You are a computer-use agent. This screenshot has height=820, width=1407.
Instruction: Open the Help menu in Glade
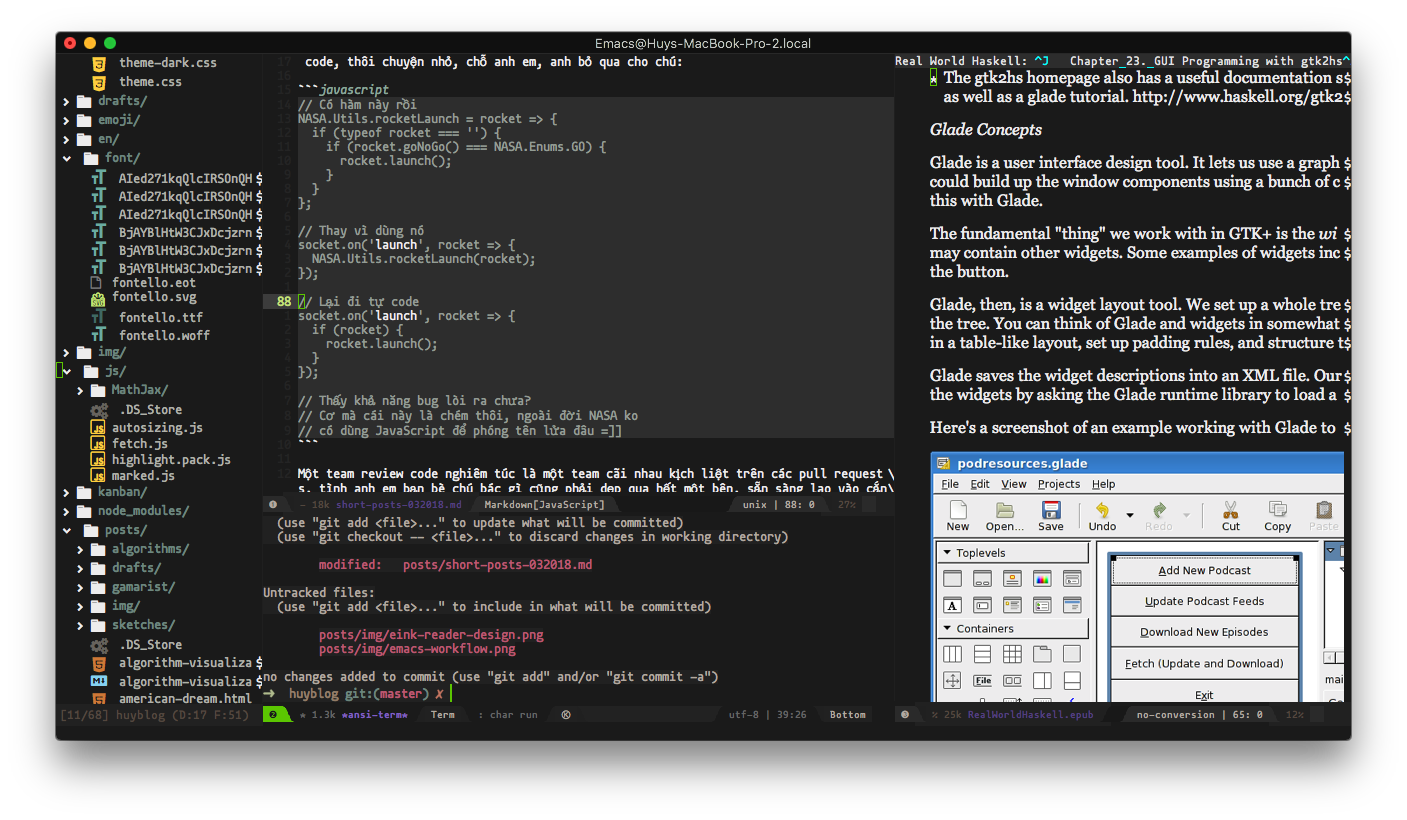[1103, 484]
